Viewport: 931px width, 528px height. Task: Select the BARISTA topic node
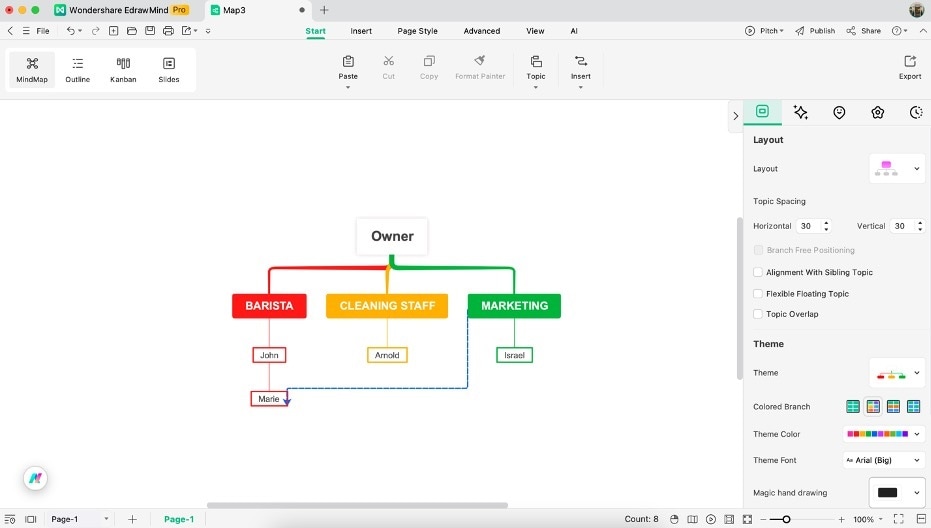coord(269,306)
